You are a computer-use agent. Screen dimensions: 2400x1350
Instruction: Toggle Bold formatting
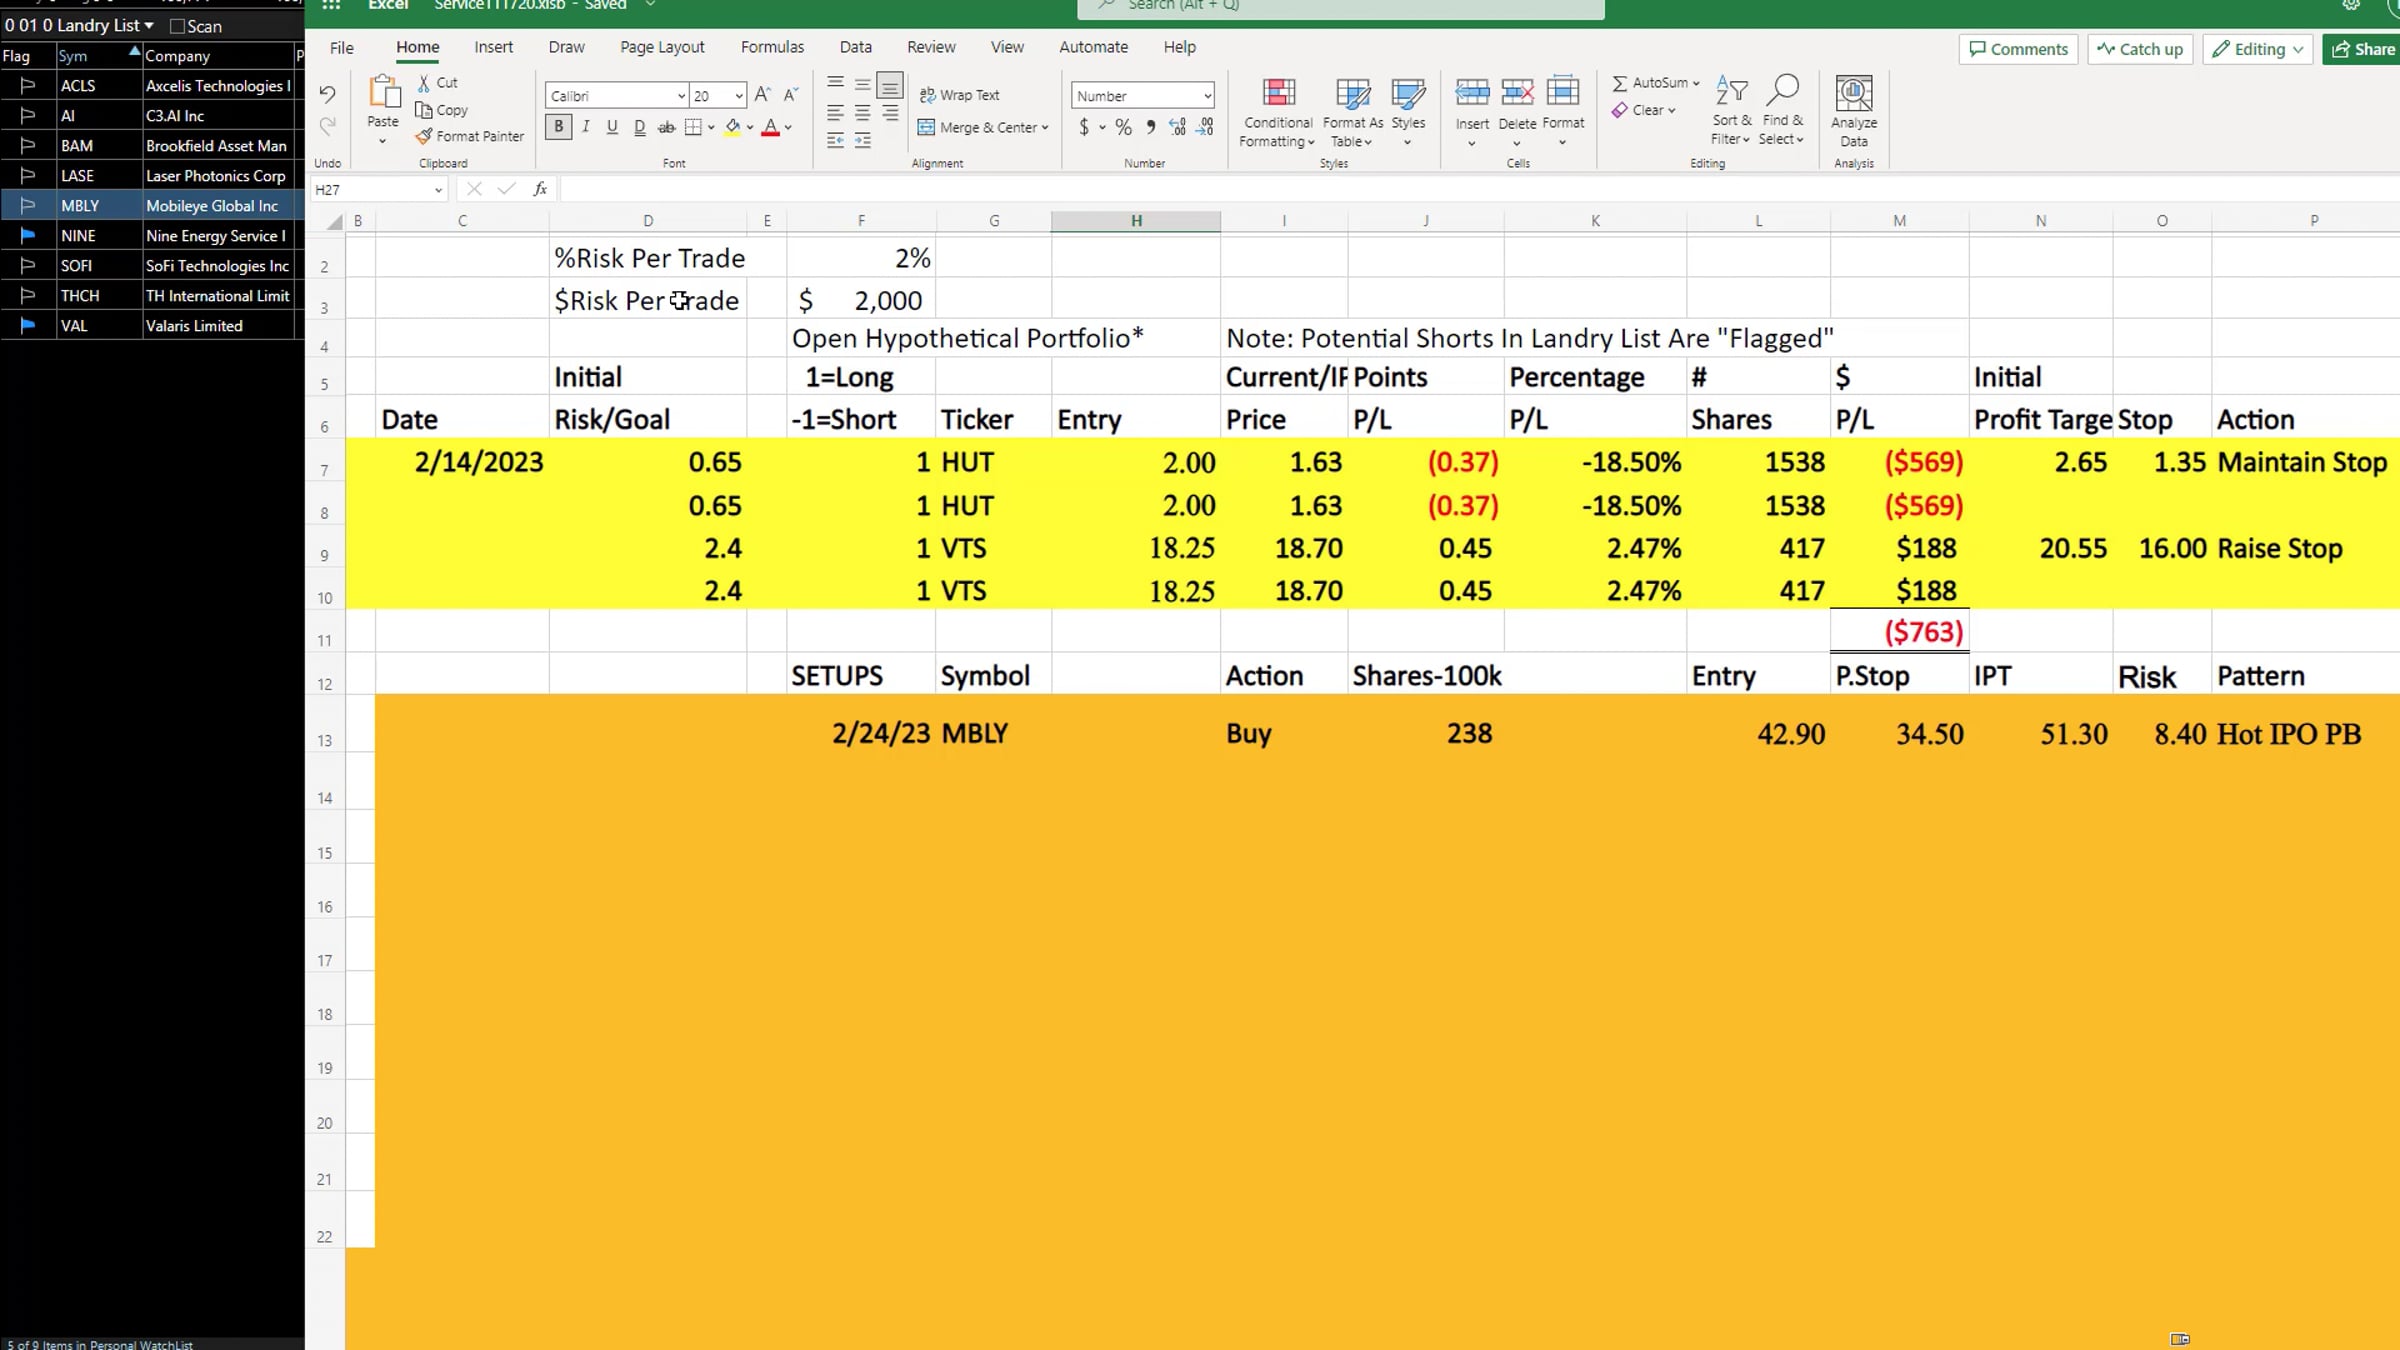click(558, 127)
